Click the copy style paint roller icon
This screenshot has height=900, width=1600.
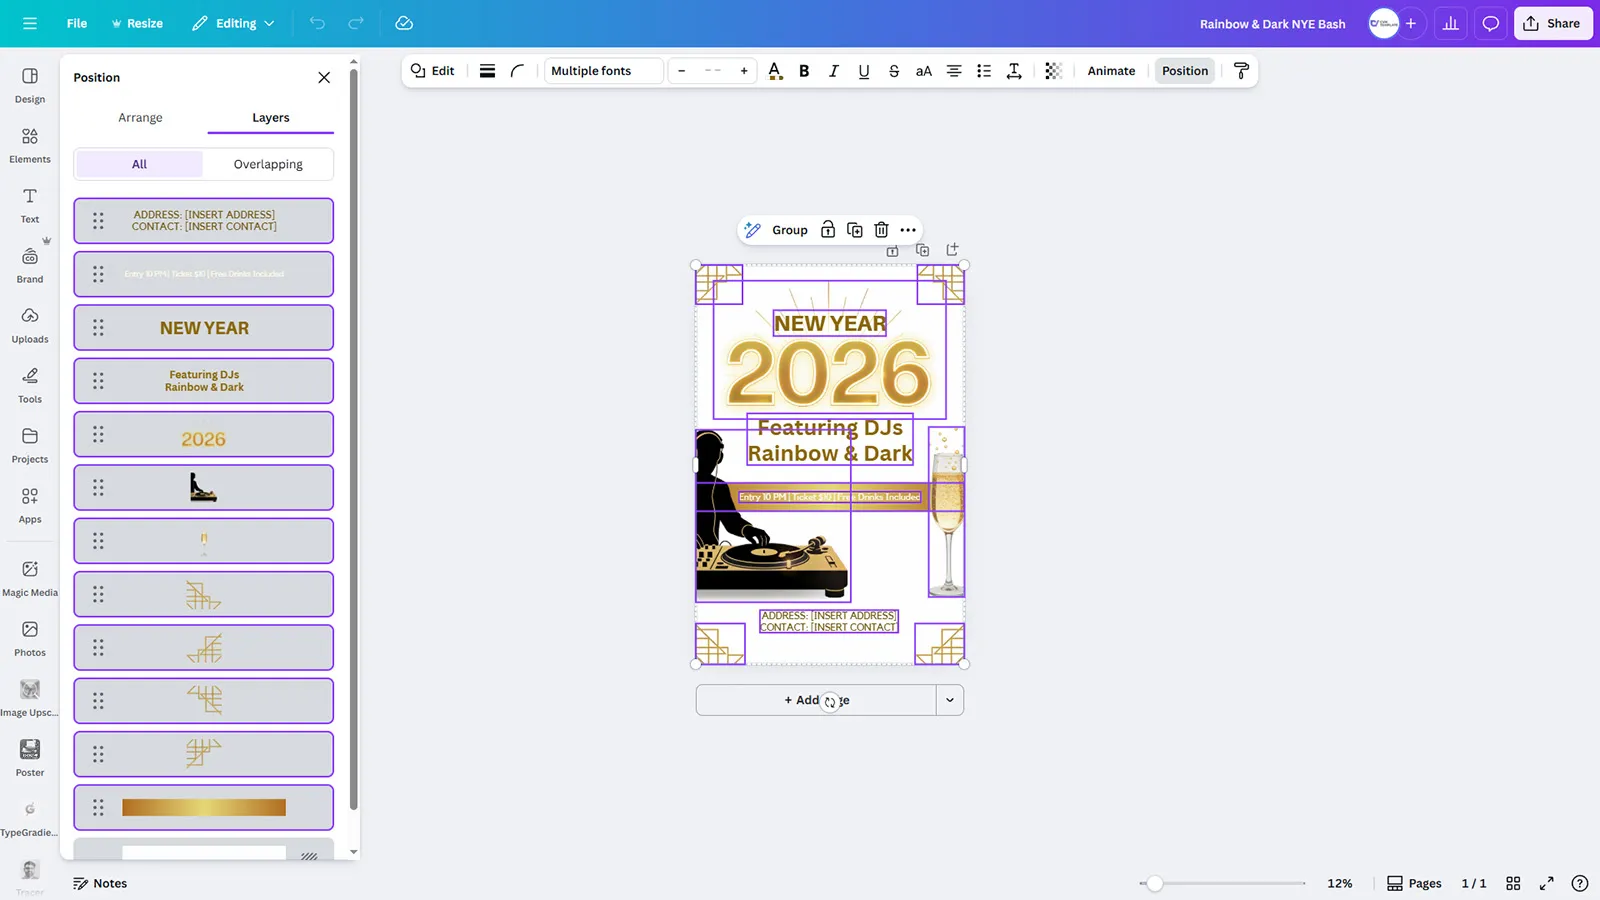(x=1241, y=71)
